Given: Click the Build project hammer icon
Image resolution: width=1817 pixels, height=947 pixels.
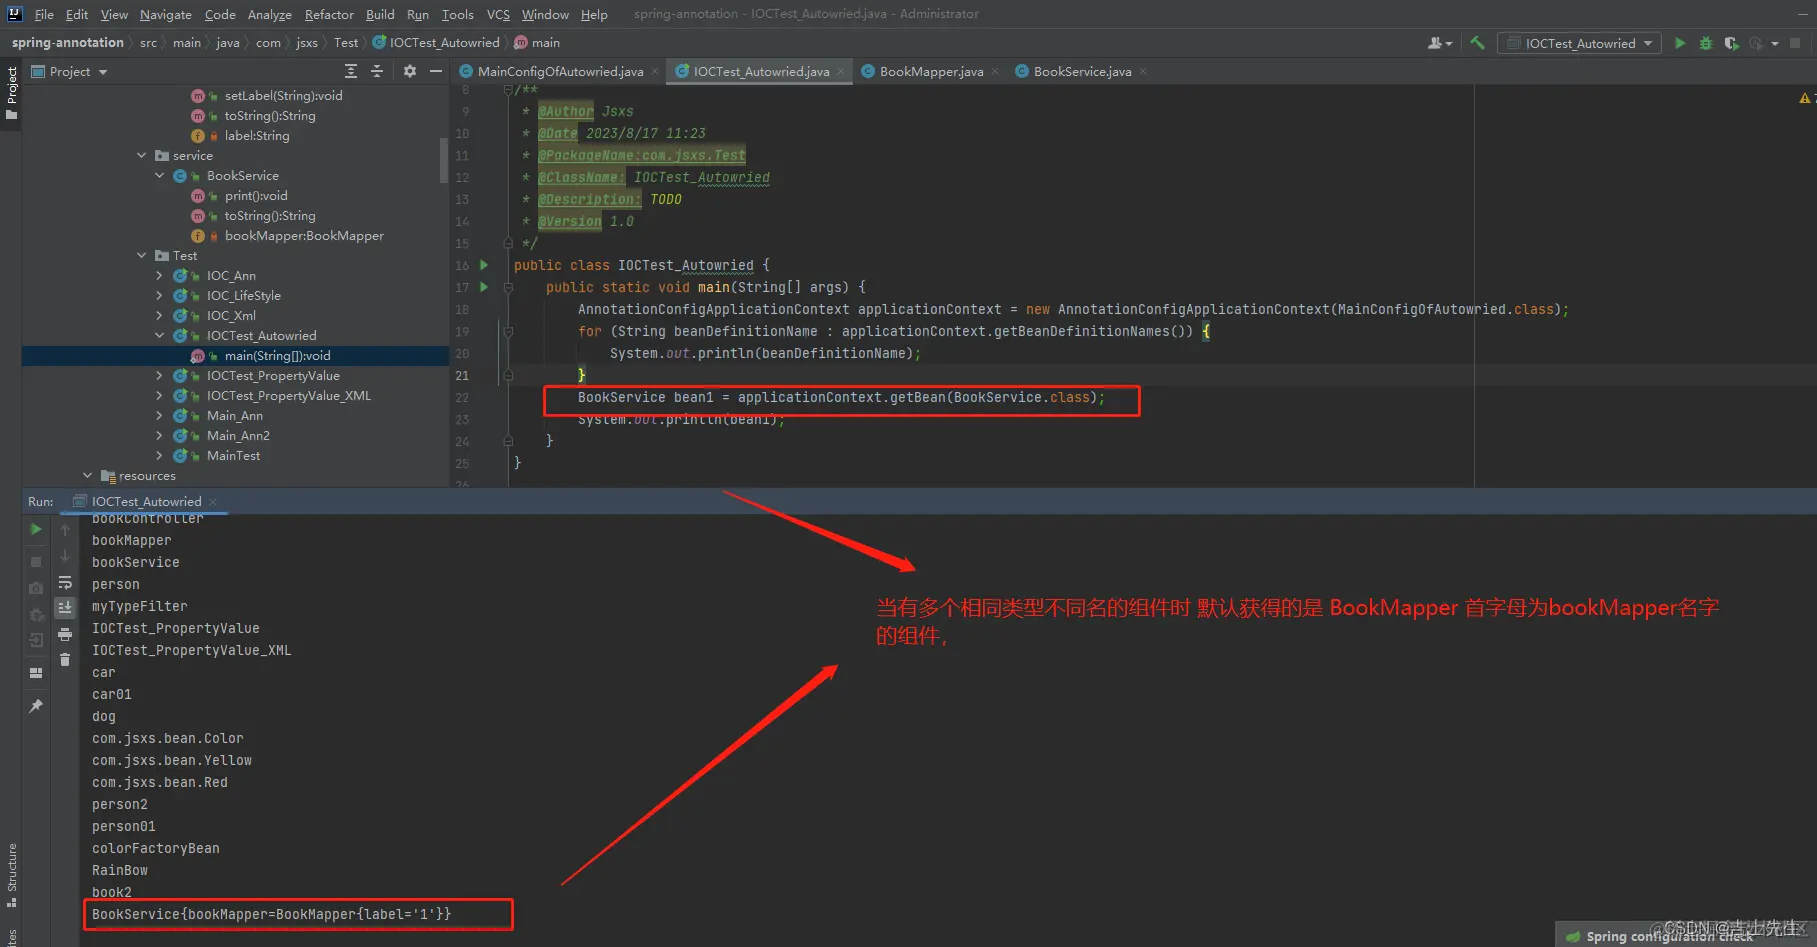Looking at the screenshot, I should (x=1477, y=43).
